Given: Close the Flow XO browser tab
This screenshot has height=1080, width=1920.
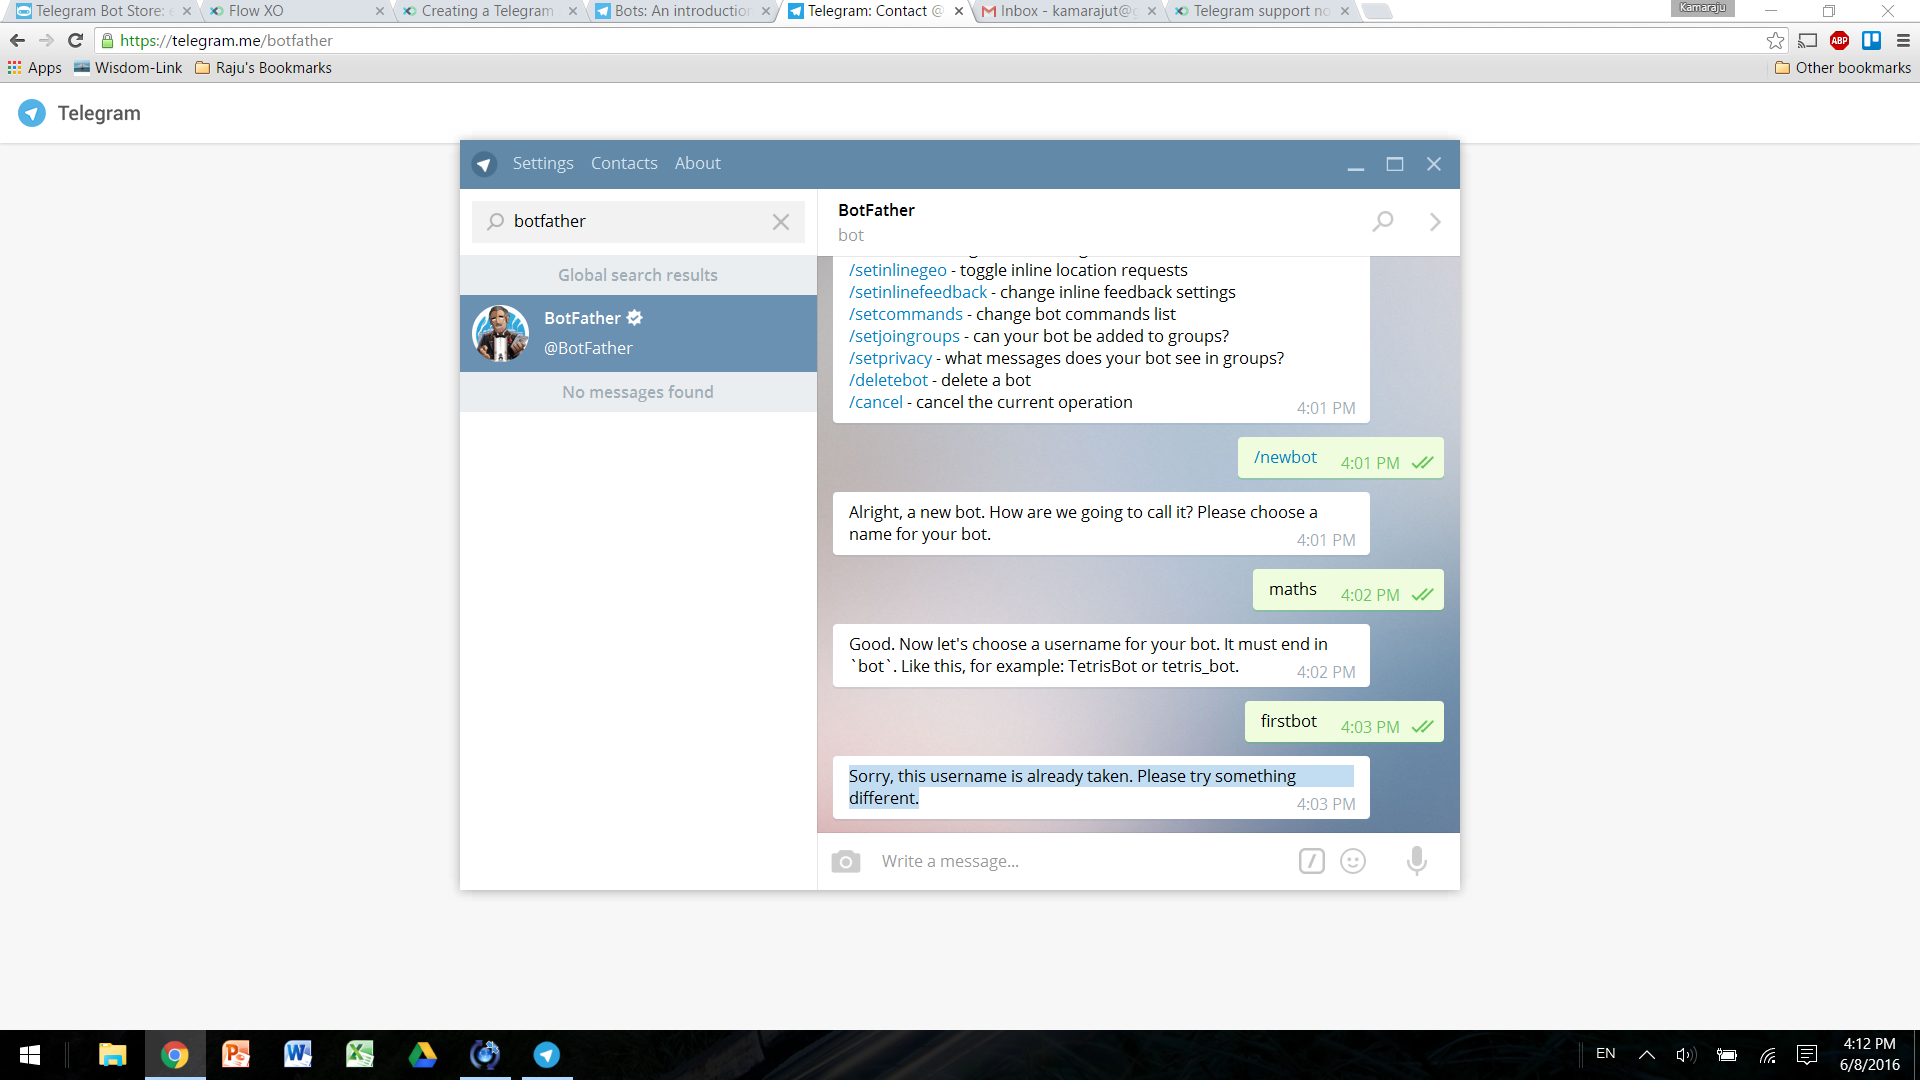Looking at the screenshot, I should pos(380,11).
